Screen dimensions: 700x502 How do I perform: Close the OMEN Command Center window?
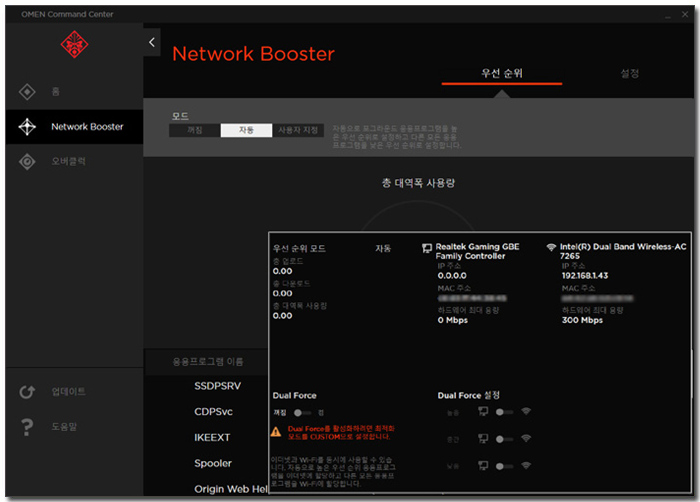point(685,15)
